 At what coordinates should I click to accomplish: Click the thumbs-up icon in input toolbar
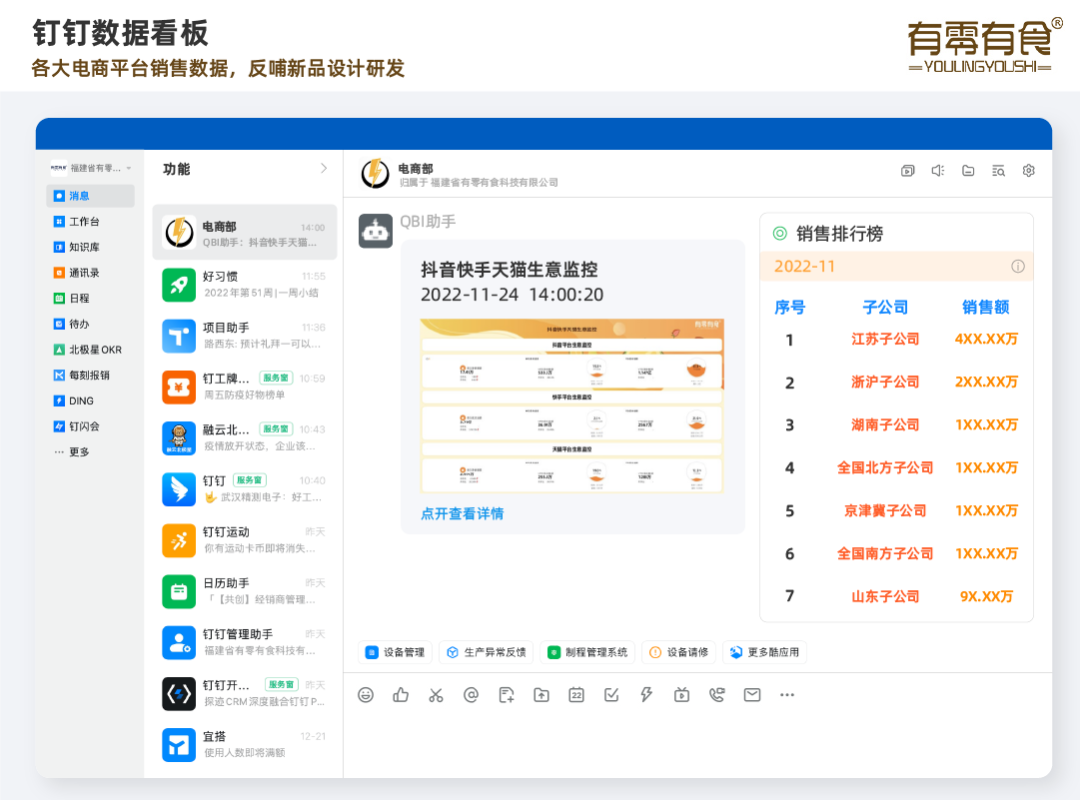pyautogui.click(x=401, y=695)
